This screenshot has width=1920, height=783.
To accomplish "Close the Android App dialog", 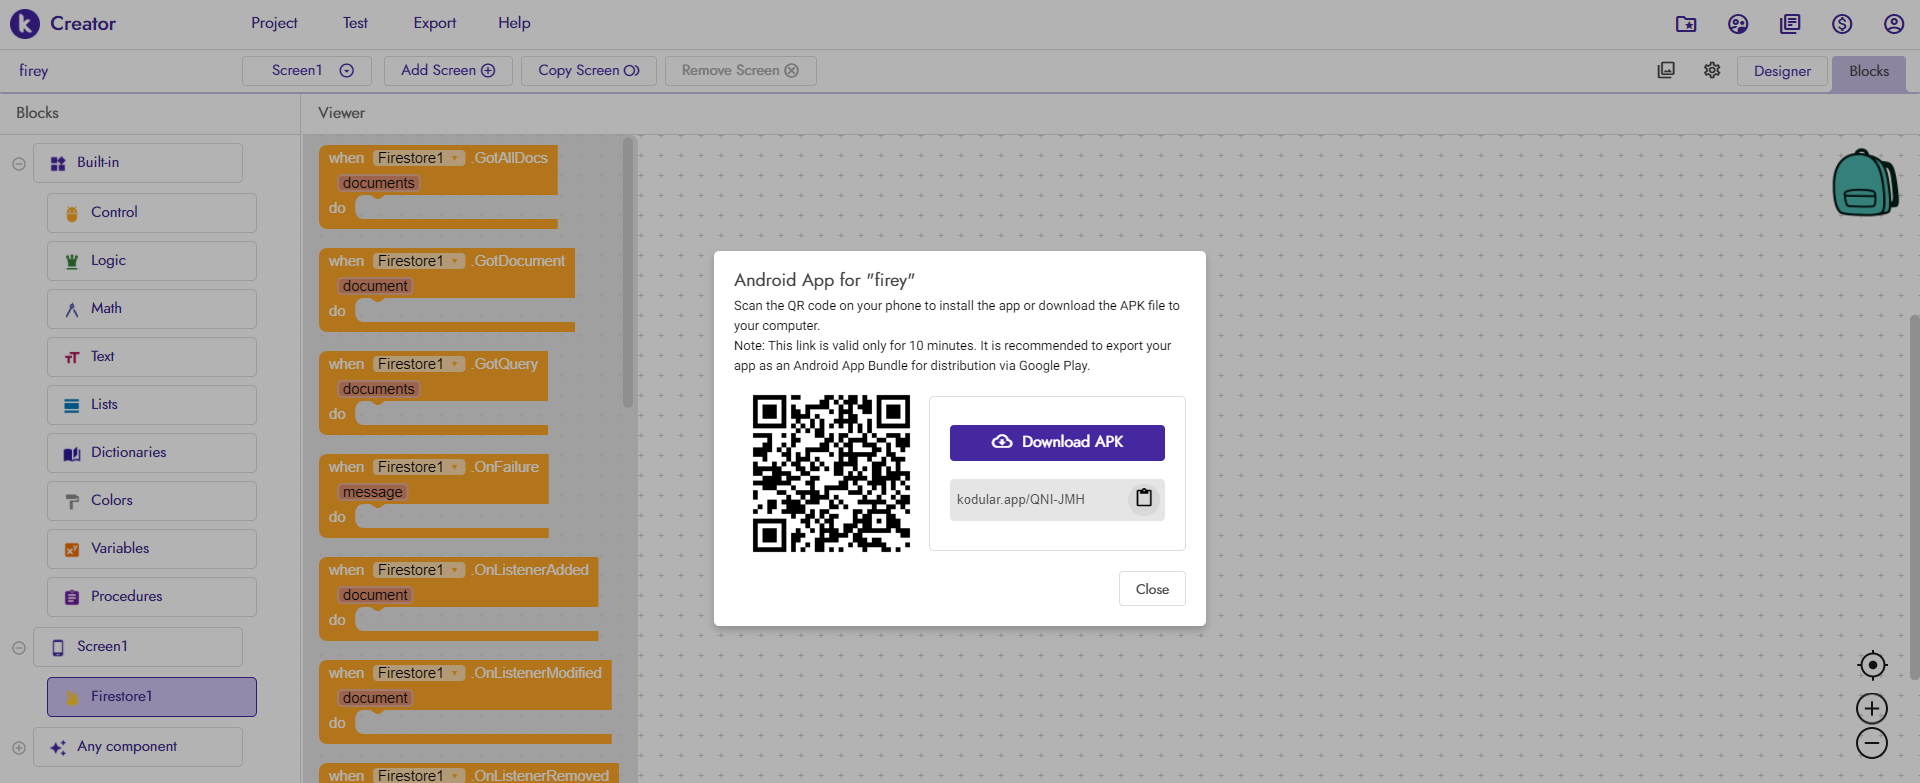I will [x=1152, y=589].
